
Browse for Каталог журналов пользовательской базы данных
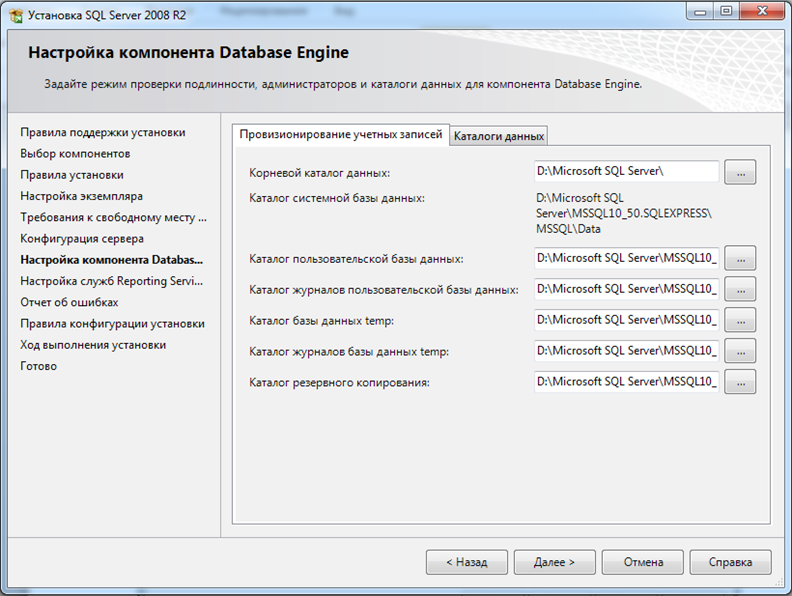tap(740, 289)
